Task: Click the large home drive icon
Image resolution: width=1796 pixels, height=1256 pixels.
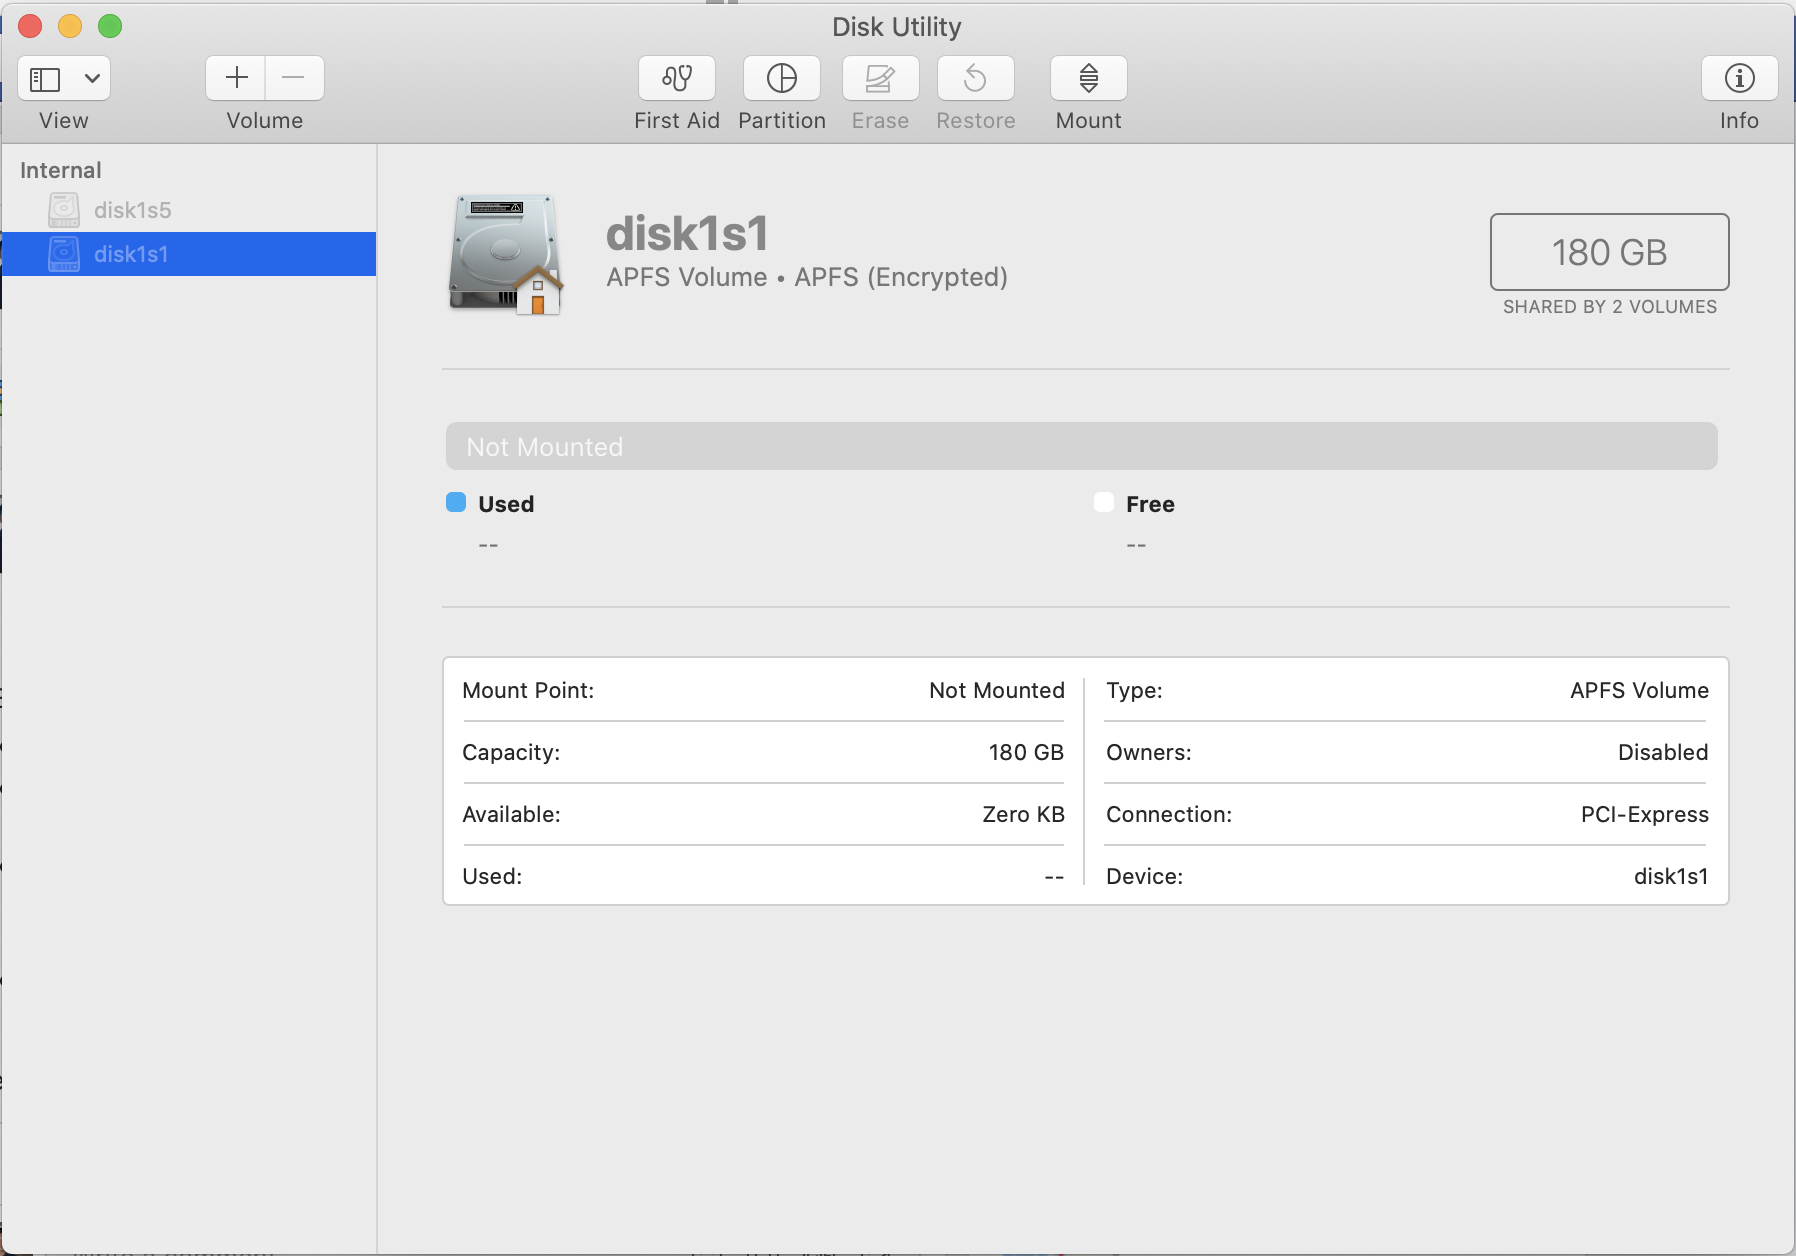Action: (x=505, y=255)
